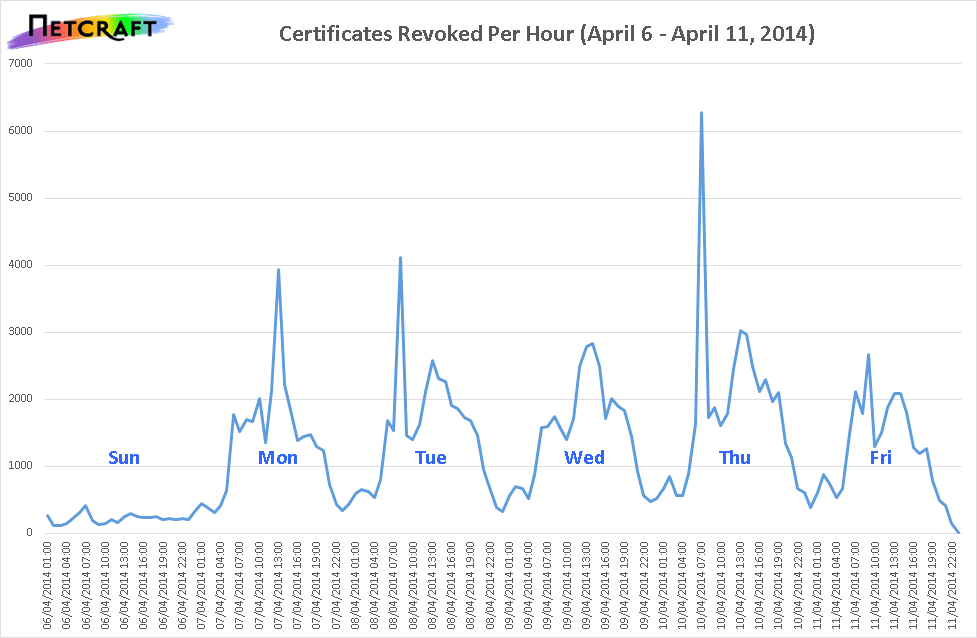Click the Fri day label
The width and height of the screenshot is (977, 638).
(x=880, y=458)
